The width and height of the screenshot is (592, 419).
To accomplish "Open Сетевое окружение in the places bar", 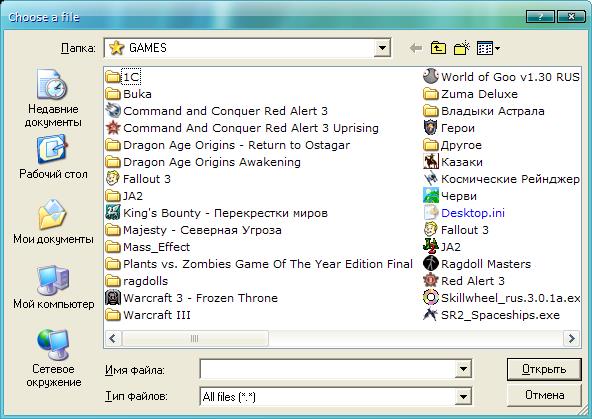I will click(53, 358).
